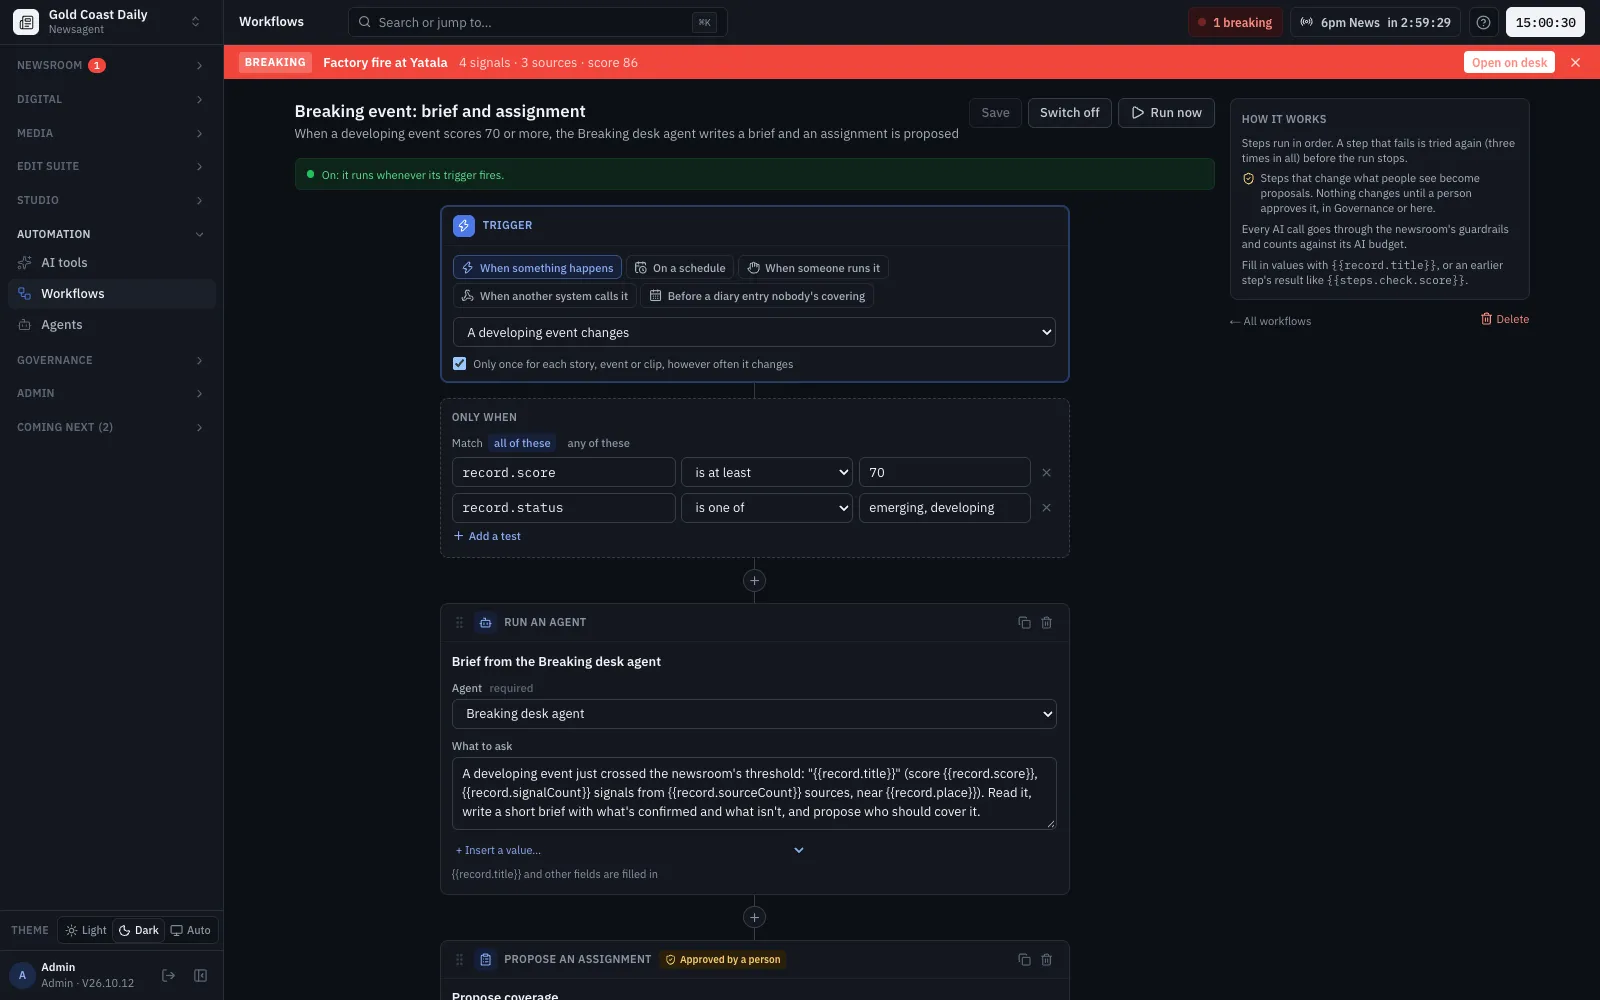Collapse the sidebar with the panel icon
1600x1000 pixels.
pos(200,975)
